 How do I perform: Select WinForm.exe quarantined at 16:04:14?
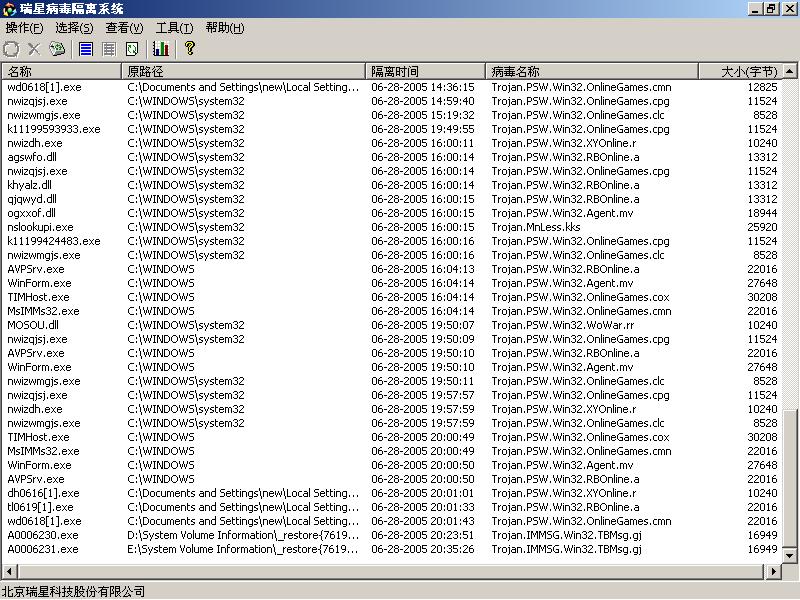[x=392, y=283]
